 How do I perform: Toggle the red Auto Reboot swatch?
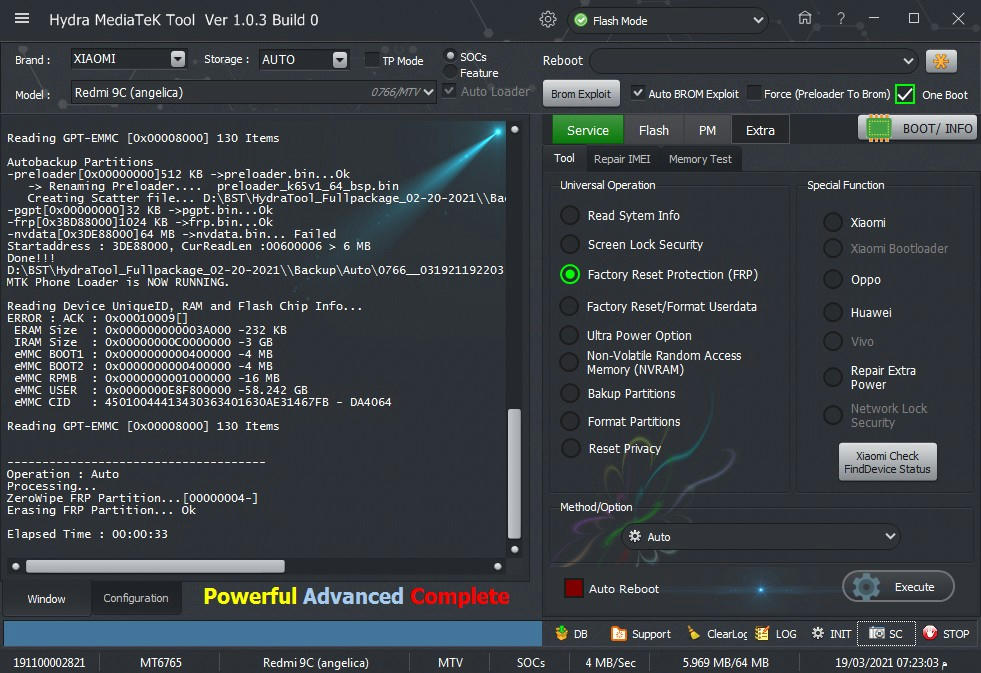[x=574, y=588]
